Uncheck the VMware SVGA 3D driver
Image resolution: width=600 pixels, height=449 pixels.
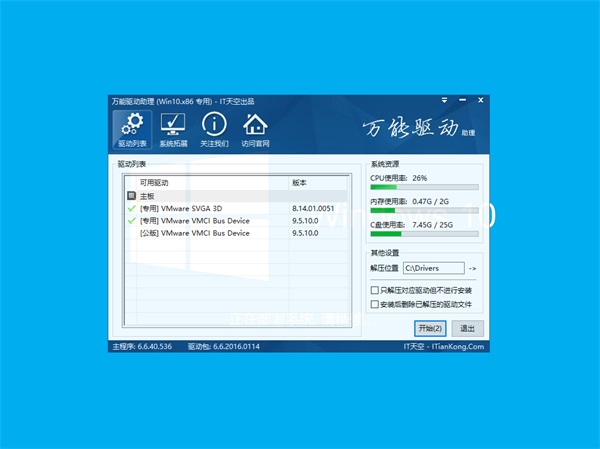pos(131,208)
